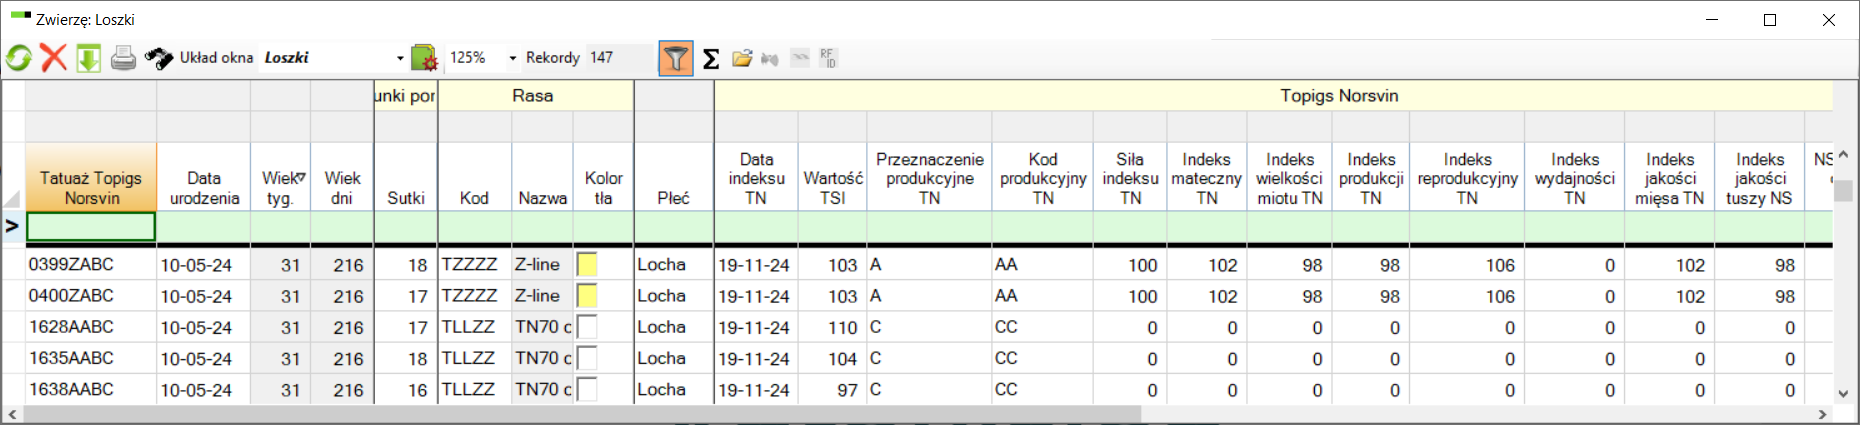Click the filter row indicator arrow
Screen dimensions: 1860x425
[x=12, y=227]
